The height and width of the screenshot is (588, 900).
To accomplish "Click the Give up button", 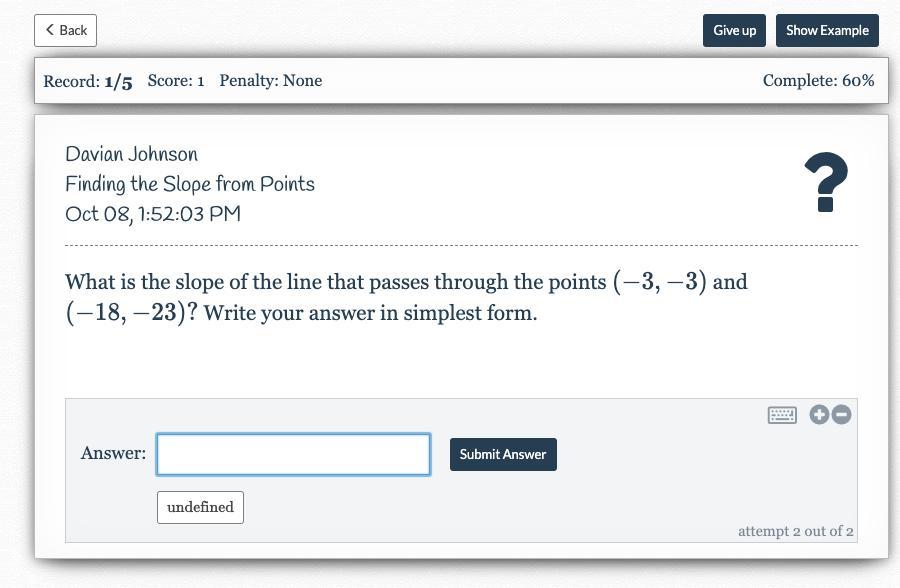I will click(734, 30).
